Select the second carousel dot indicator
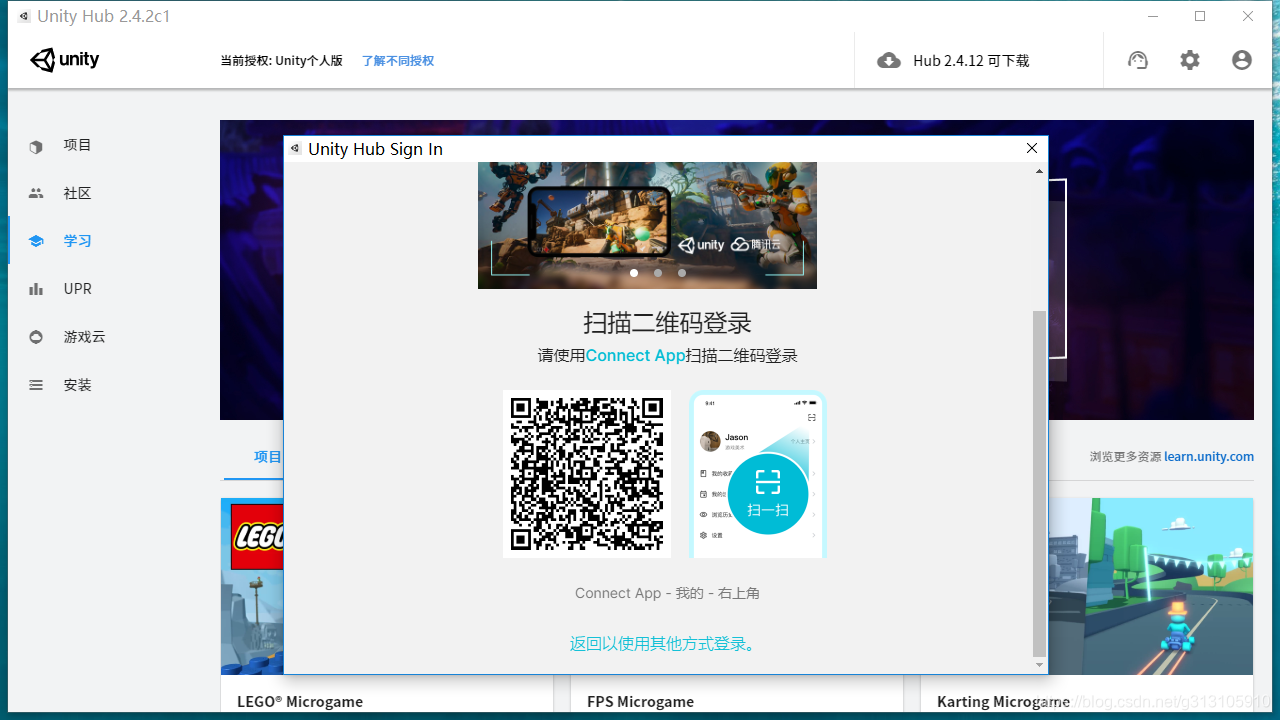The image size is (1280, 720). pyautogui.click(x=658, y=273)
